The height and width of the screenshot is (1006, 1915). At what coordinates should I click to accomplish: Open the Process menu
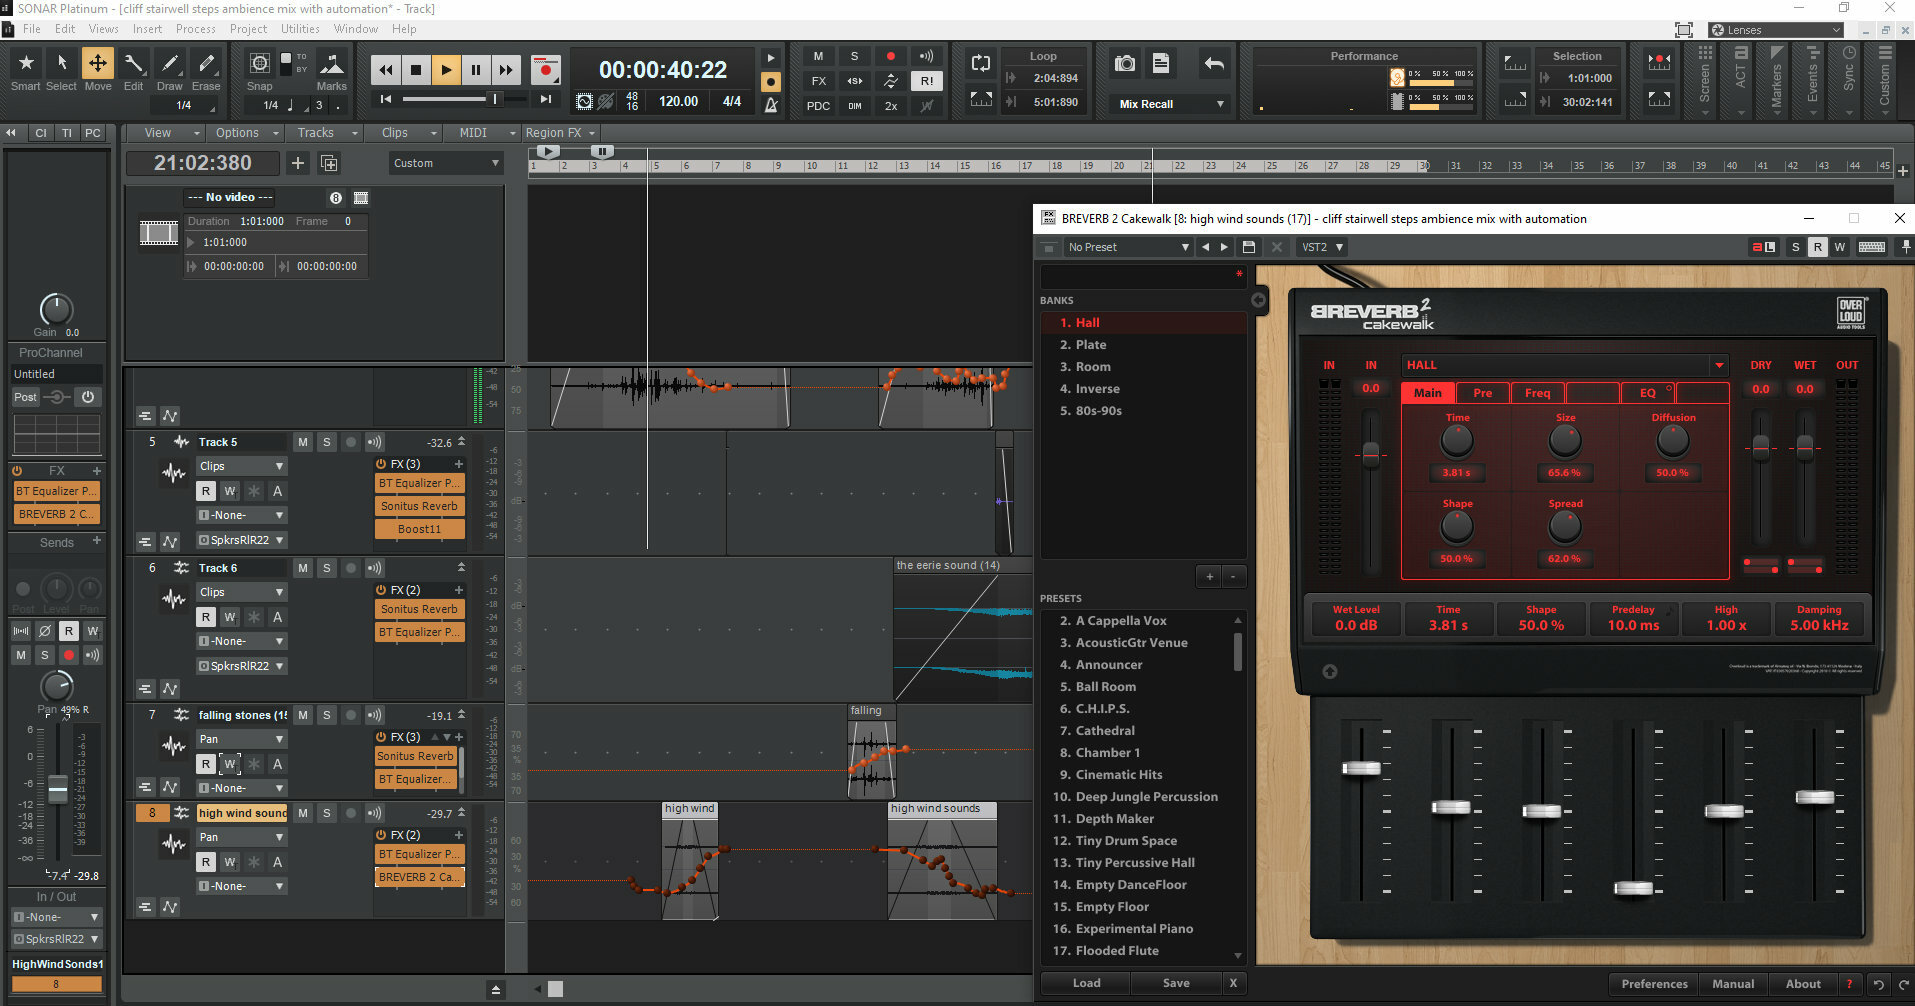(x=195, y=29)
